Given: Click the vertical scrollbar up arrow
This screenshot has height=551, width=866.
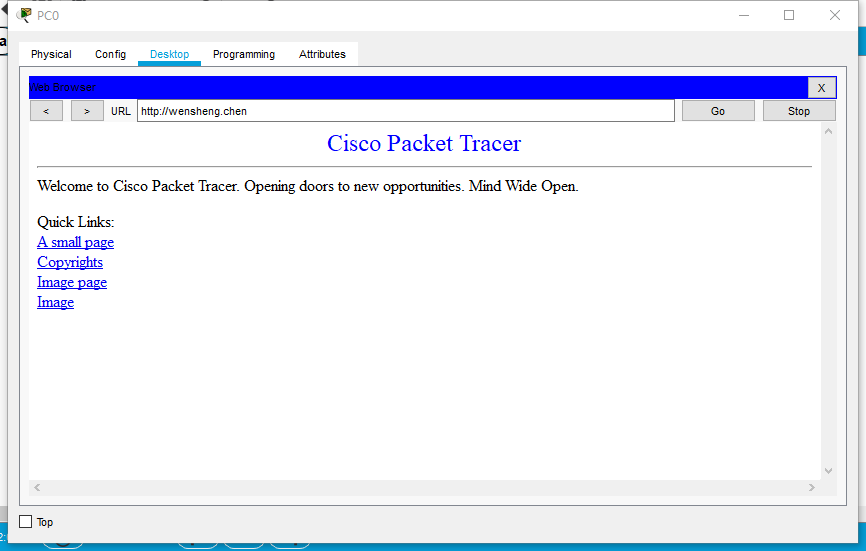Looking at the screenshot, I should click(x=828, y=131).
